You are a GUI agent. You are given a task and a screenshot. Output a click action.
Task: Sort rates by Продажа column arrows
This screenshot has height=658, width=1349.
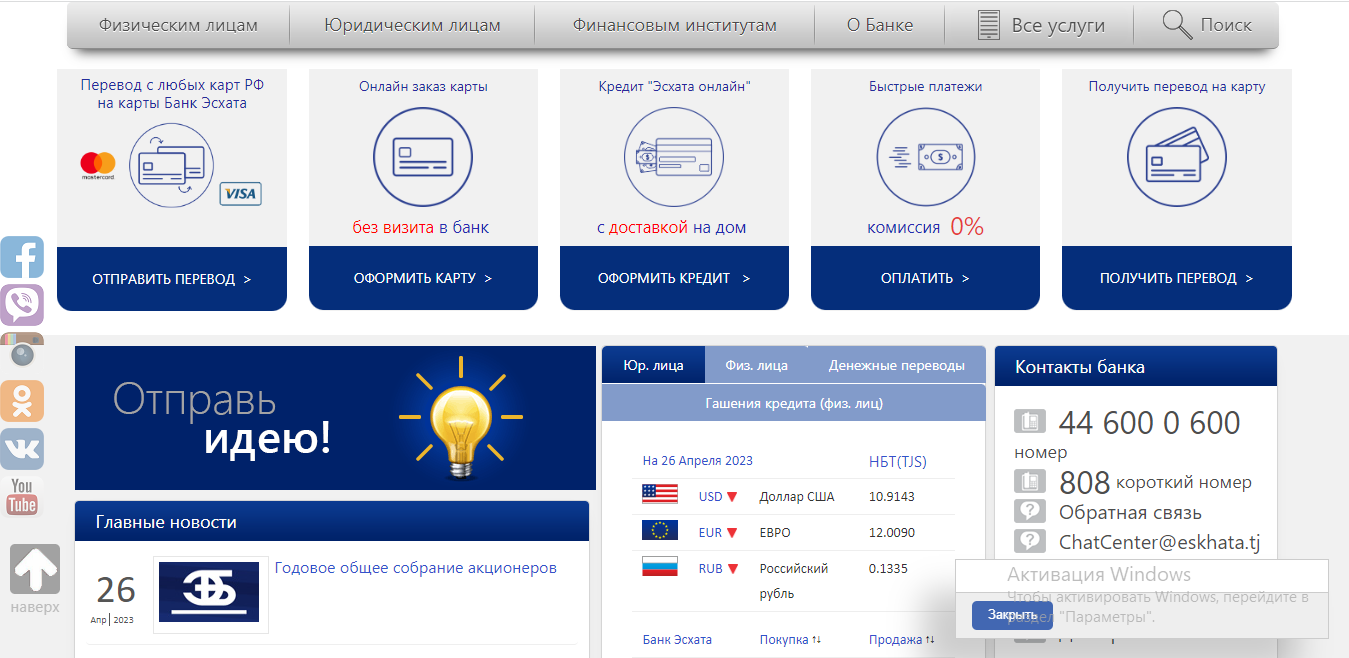click(x=930, y=640)
